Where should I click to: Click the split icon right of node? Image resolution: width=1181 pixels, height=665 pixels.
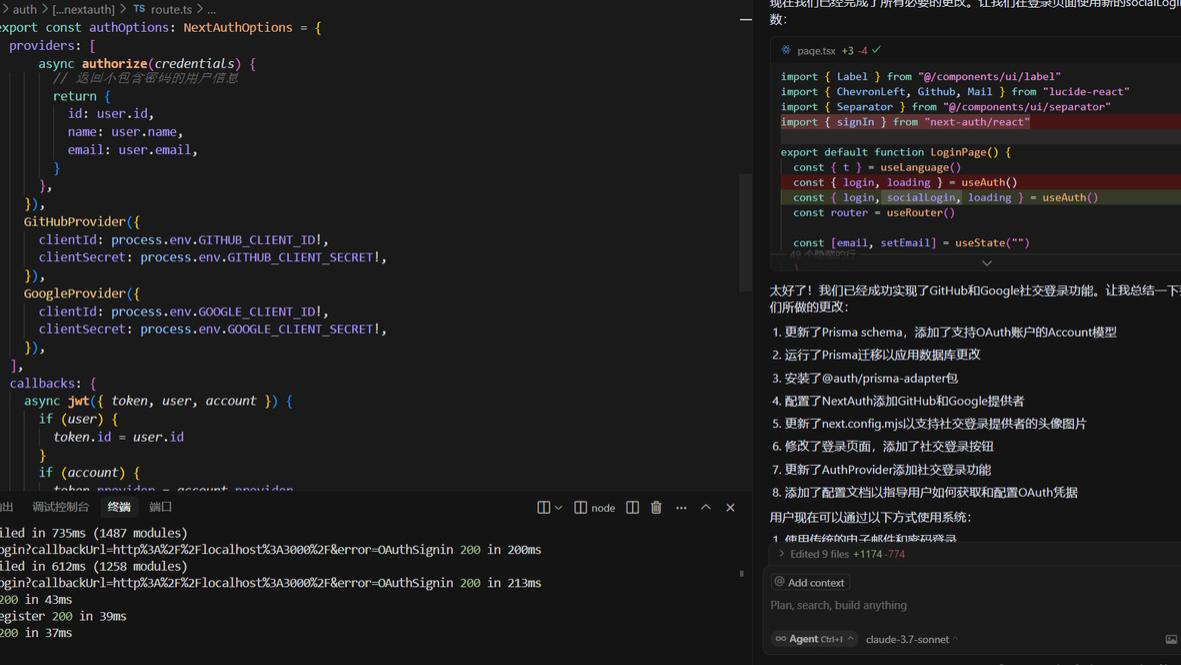click(633, 508)
